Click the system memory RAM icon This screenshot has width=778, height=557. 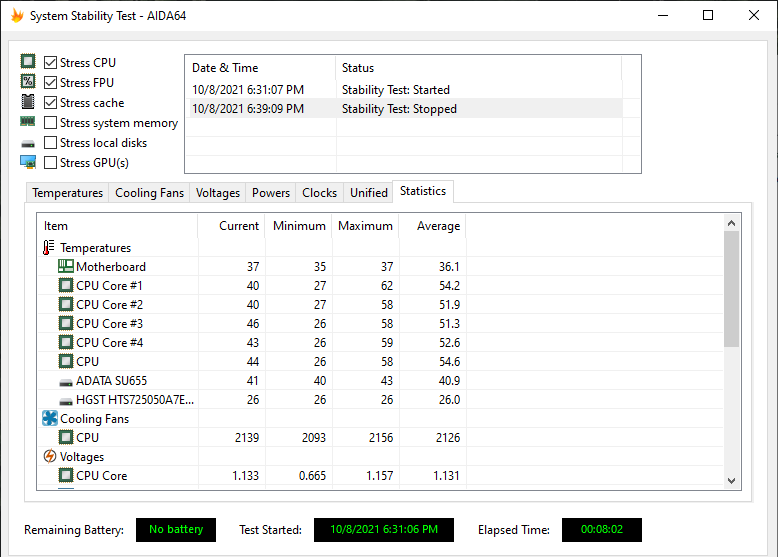[28, 121]
